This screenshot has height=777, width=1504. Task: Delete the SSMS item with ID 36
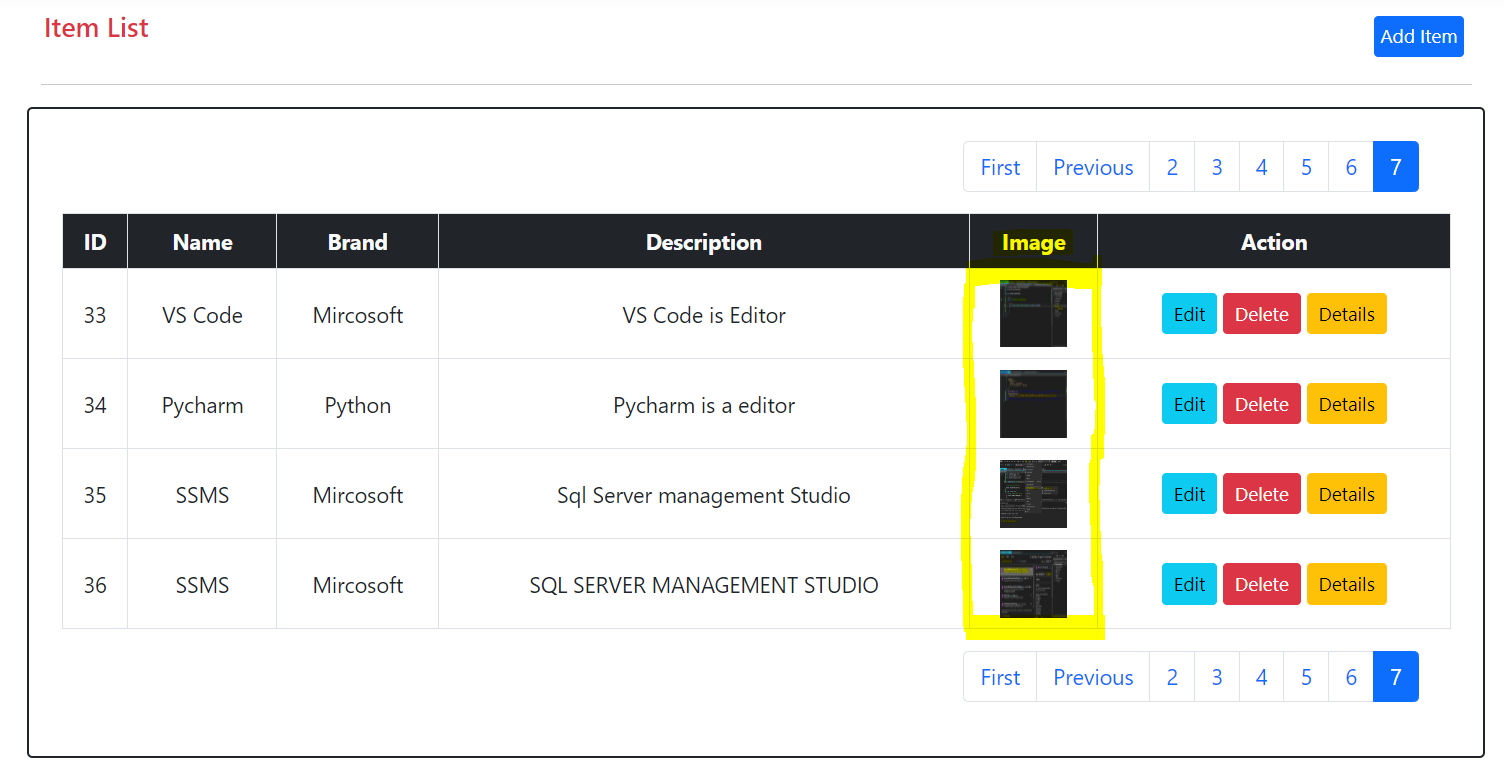tap(1261, 584)
